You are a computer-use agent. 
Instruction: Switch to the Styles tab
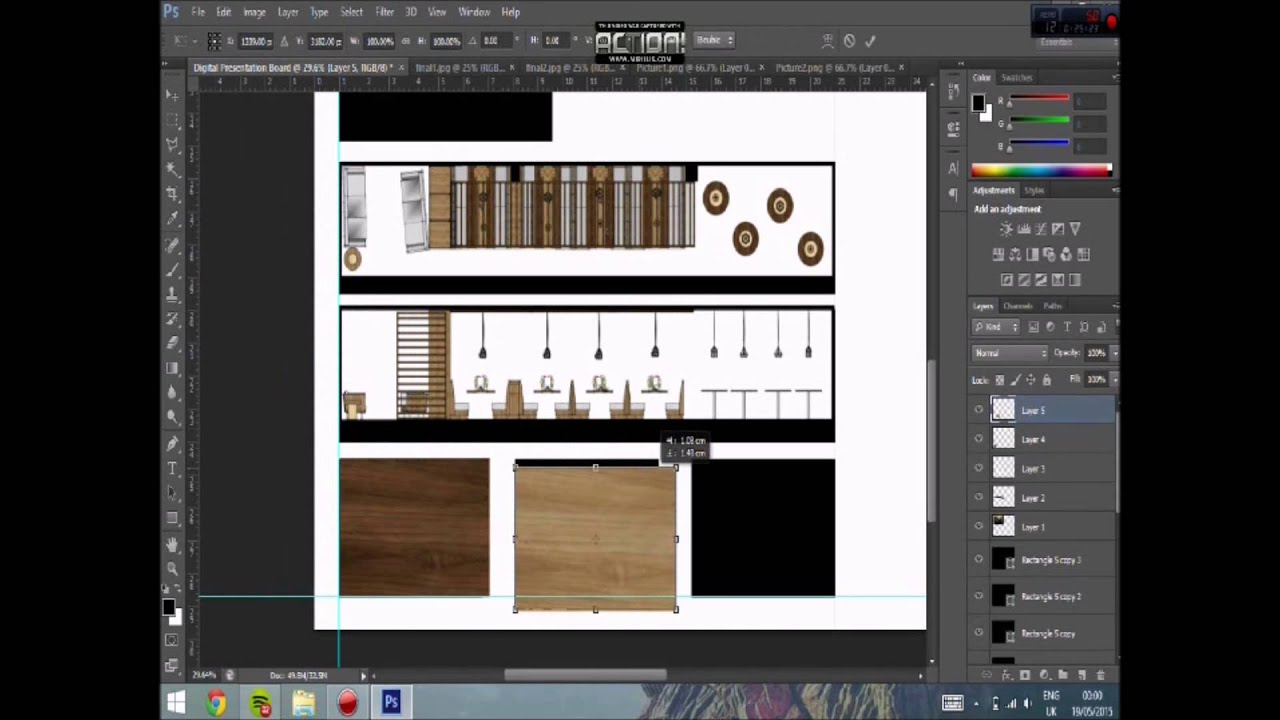(x=1034, y=190)
